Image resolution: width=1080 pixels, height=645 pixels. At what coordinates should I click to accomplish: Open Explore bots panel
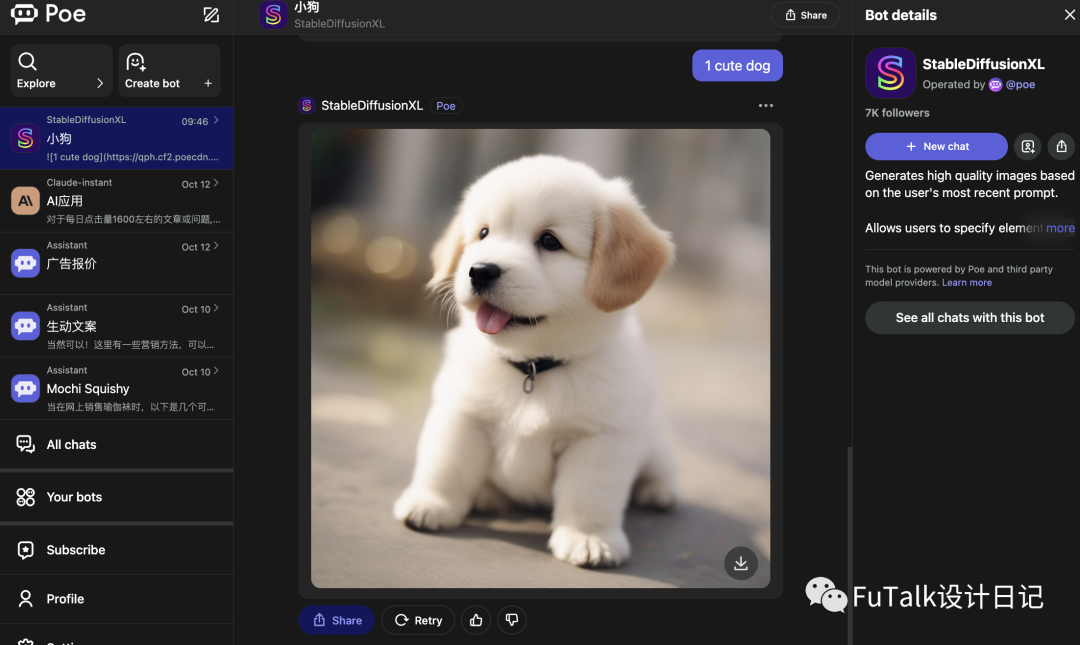(61, 70)
